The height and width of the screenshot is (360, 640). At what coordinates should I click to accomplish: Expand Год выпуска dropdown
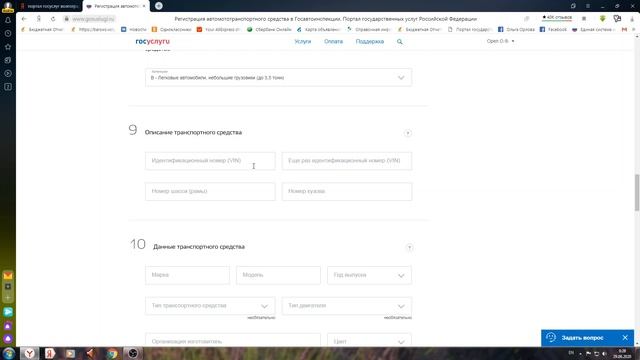point(369,275)
